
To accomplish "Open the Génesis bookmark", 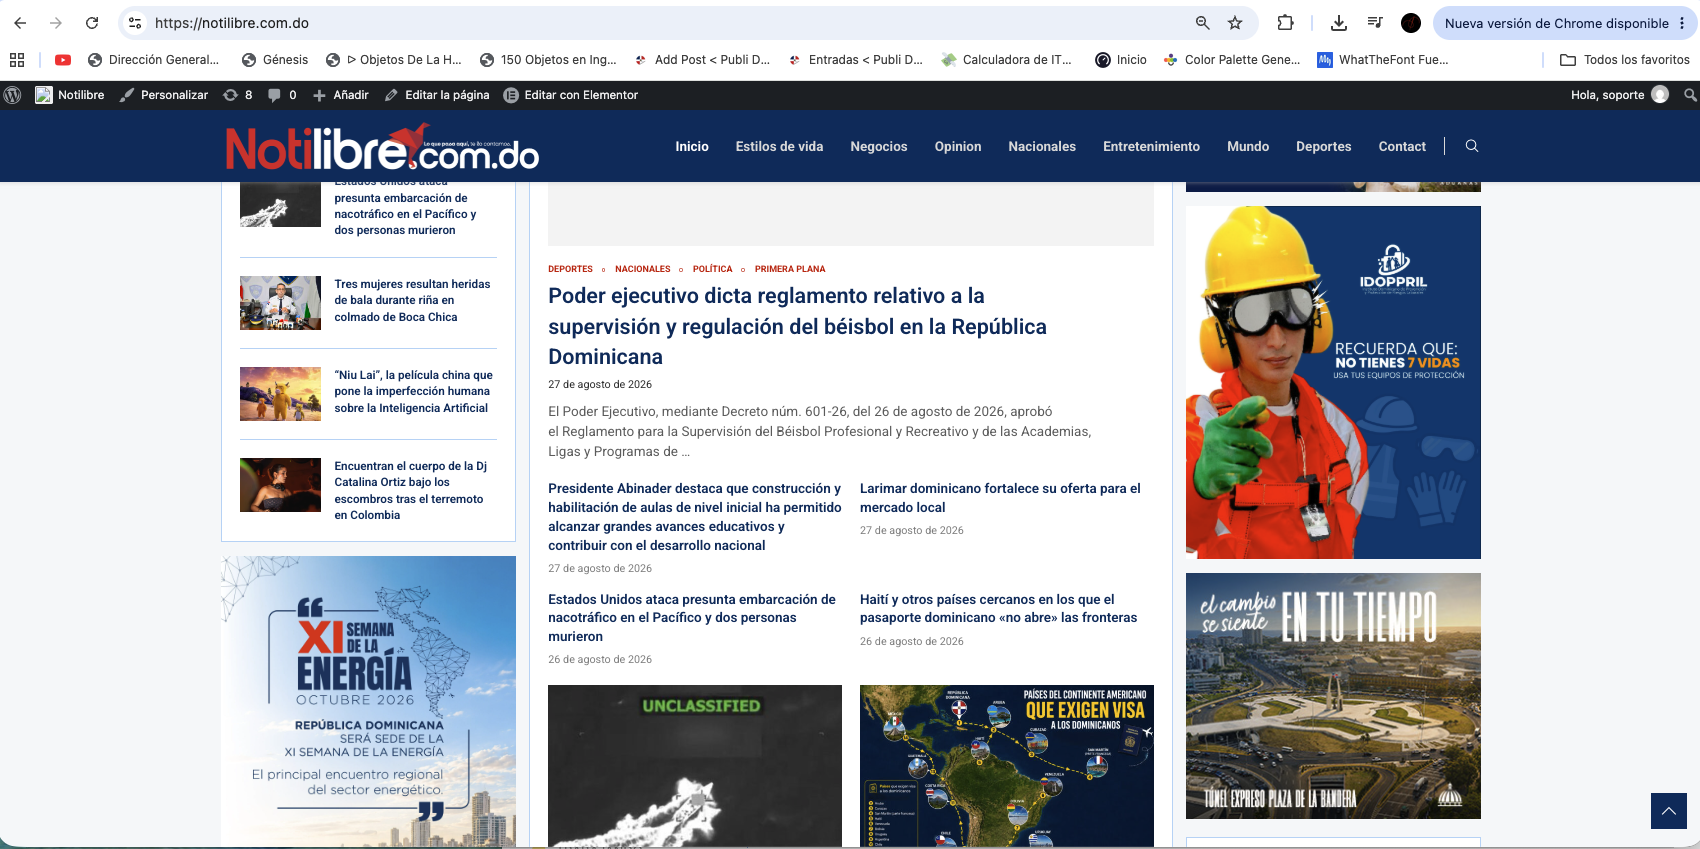I will 275,60.
